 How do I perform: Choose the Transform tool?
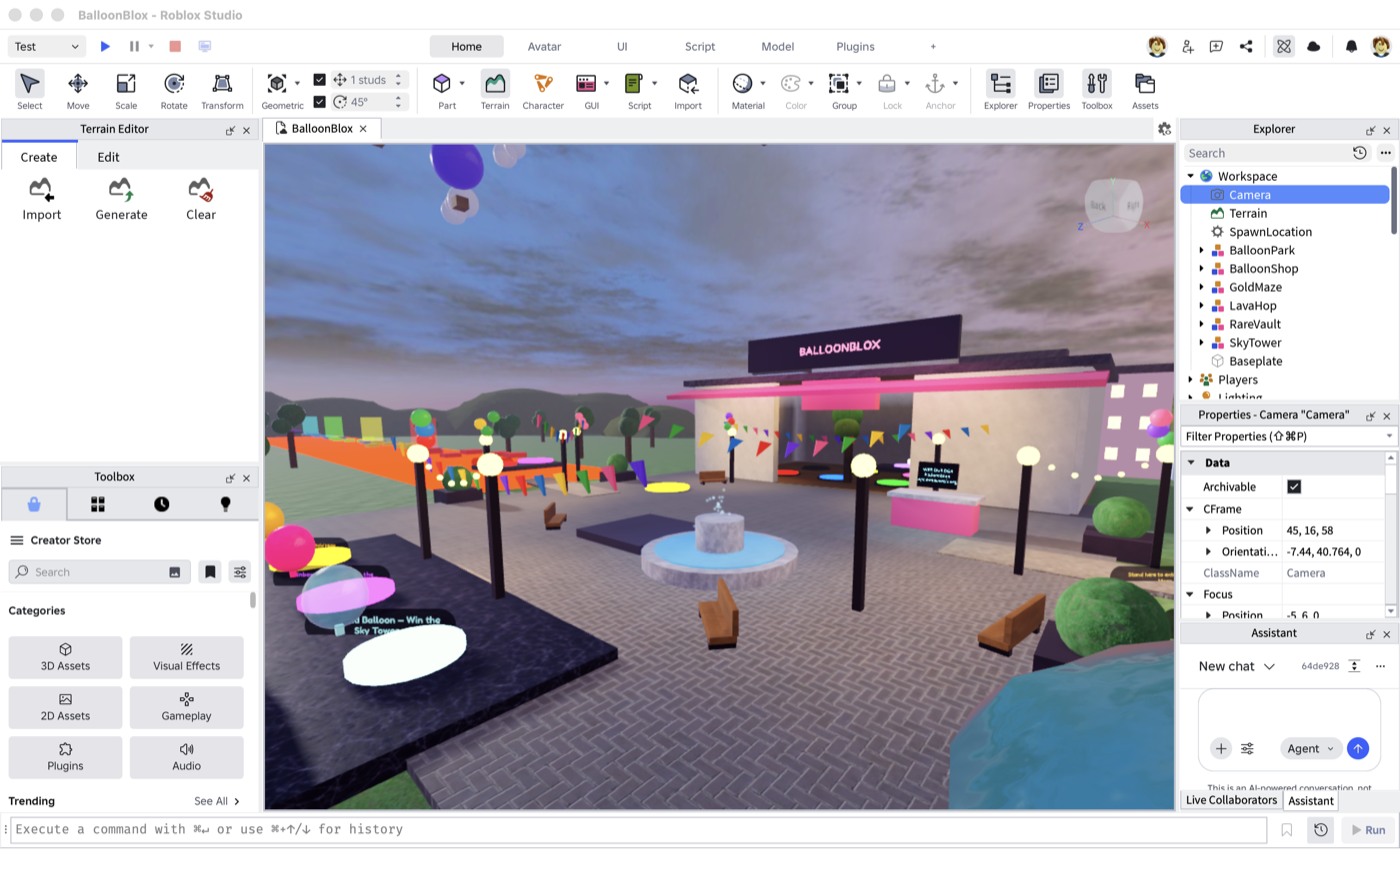(222, 90)
